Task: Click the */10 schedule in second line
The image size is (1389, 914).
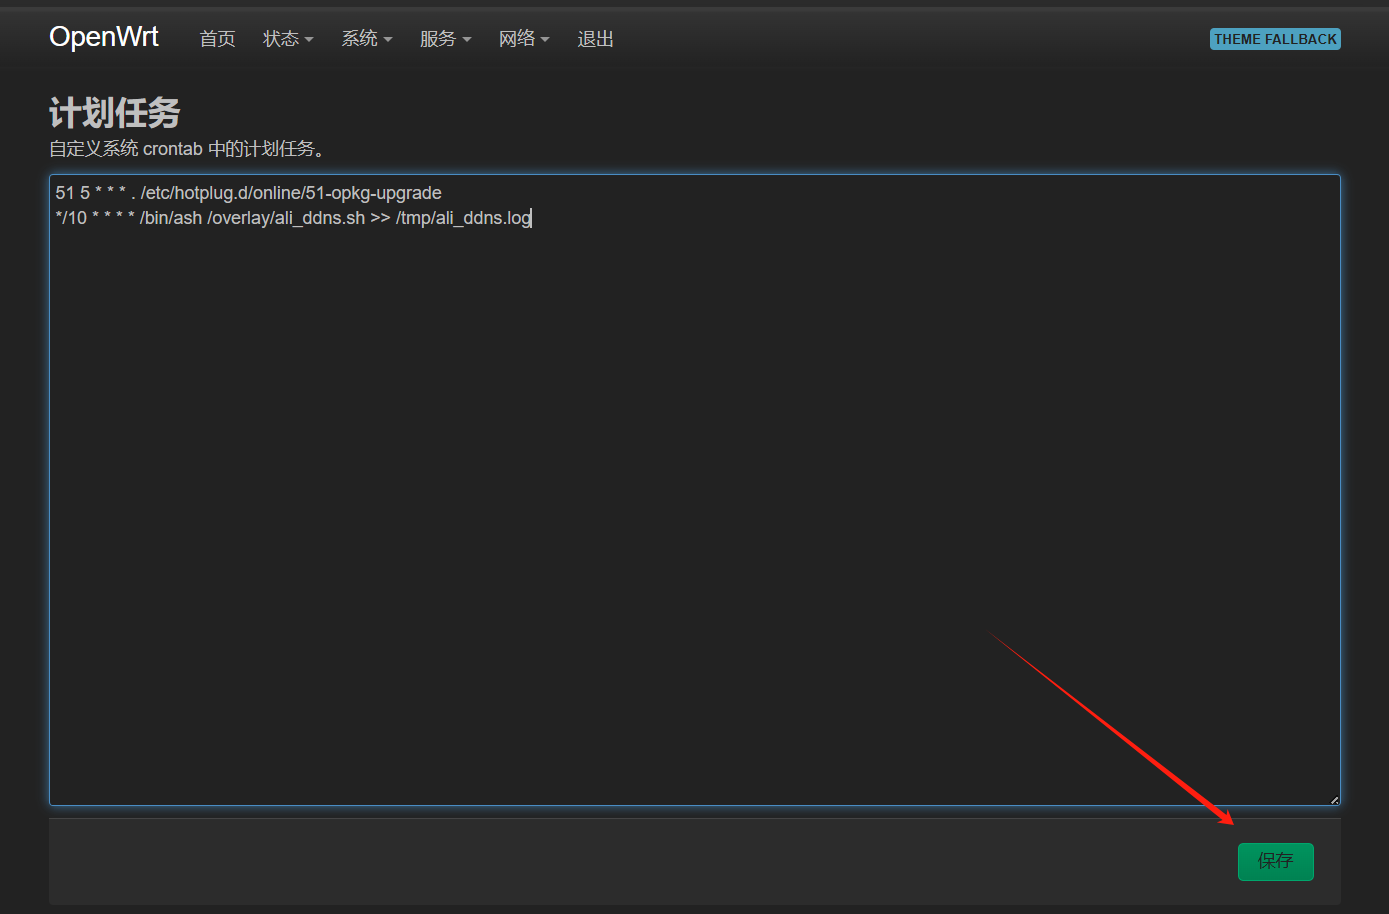Action: pos(71,218)
